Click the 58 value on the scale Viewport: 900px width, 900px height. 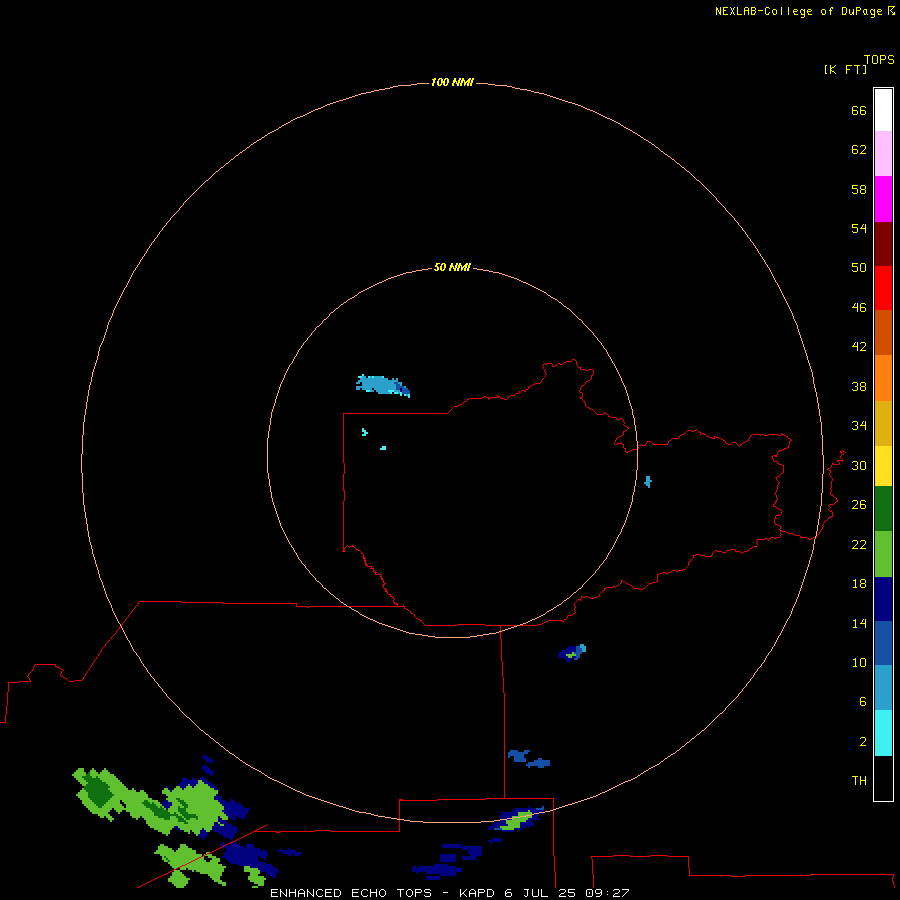(859, 189)
